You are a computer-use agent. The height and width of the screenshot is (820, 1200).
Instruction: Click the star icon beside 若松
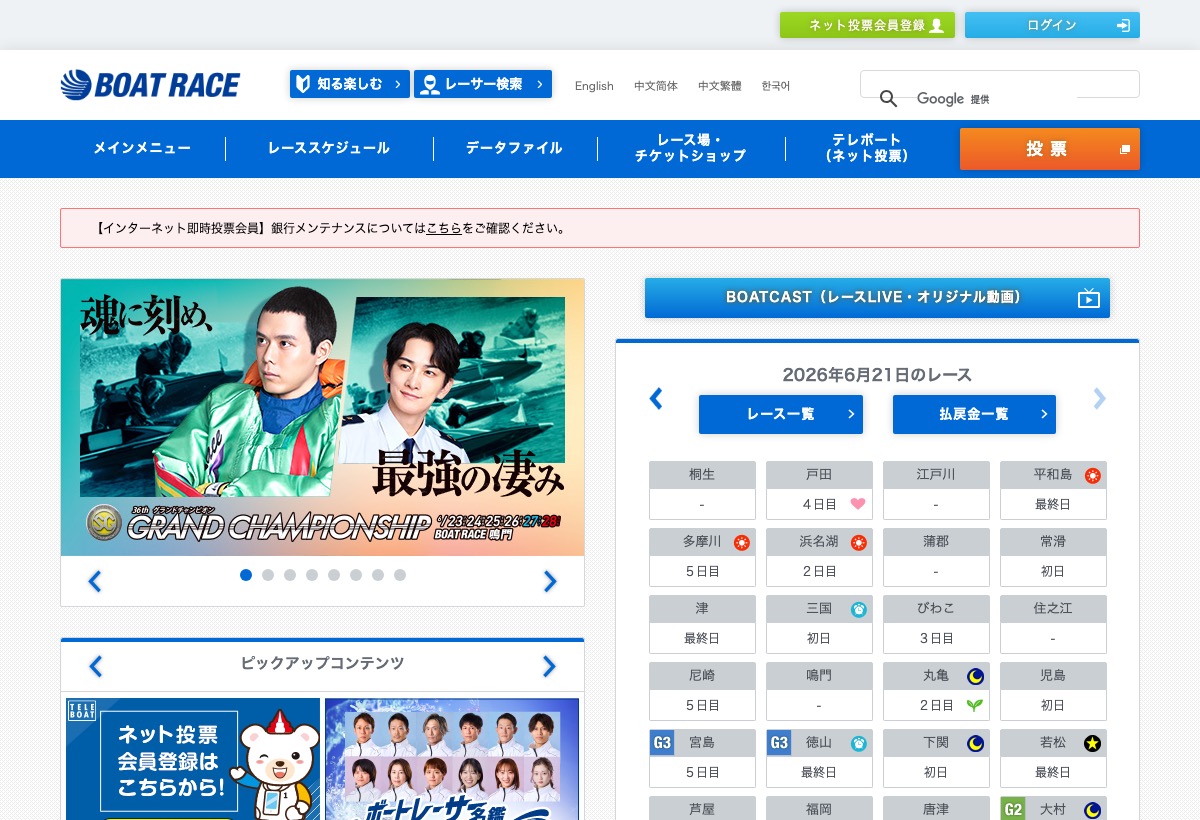click(x=1093, y=743)
